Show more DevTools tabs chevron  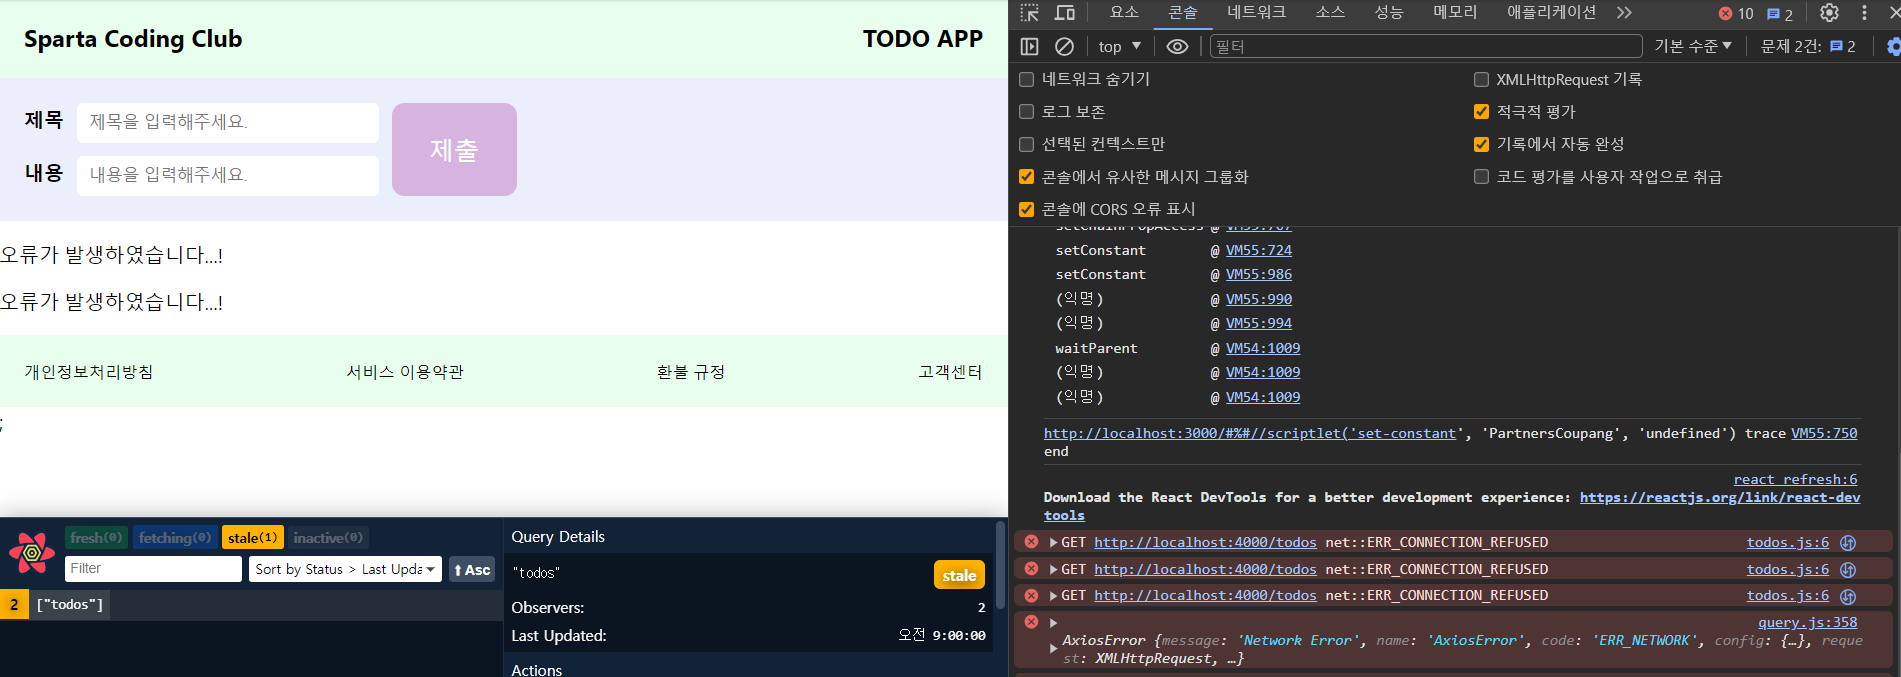coord(1624,13)
